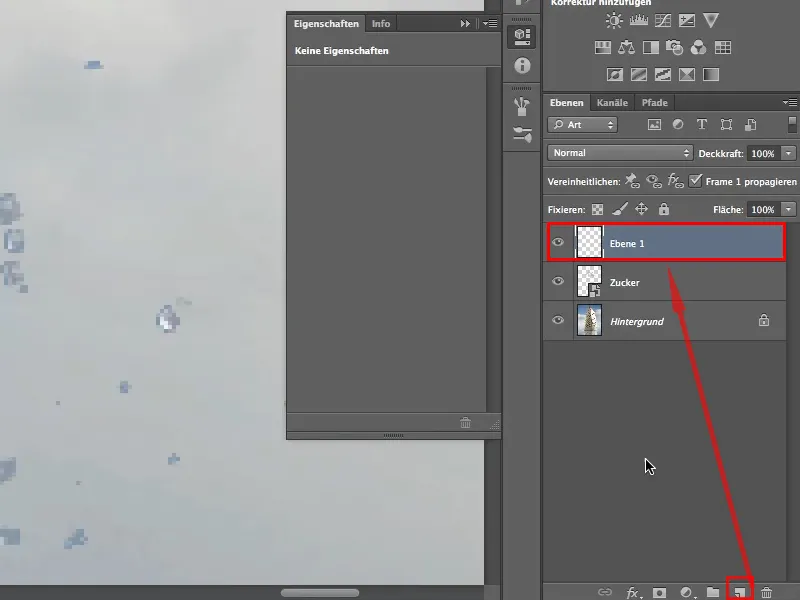
Task: Add a Vibrance adjustment (triangle icon)
Action: point(711,20)
